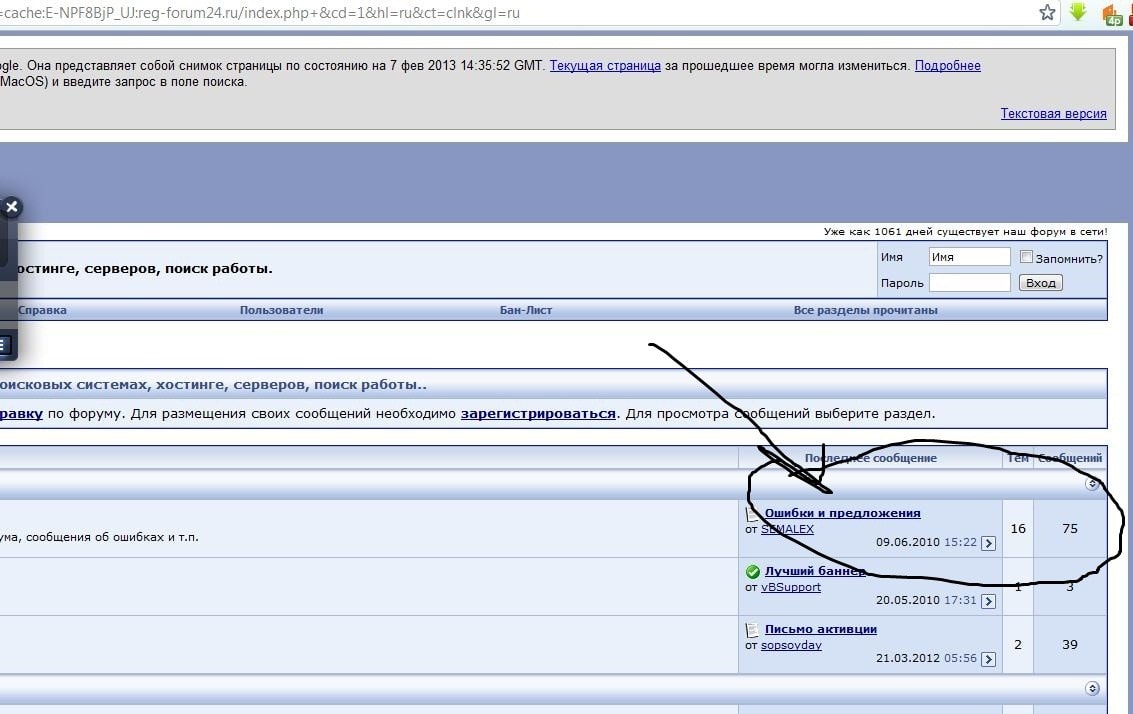The height and width of the screenshot is (714, 1133).
Task: Close the dark overlay panel with X
Action: coord(11,208)
